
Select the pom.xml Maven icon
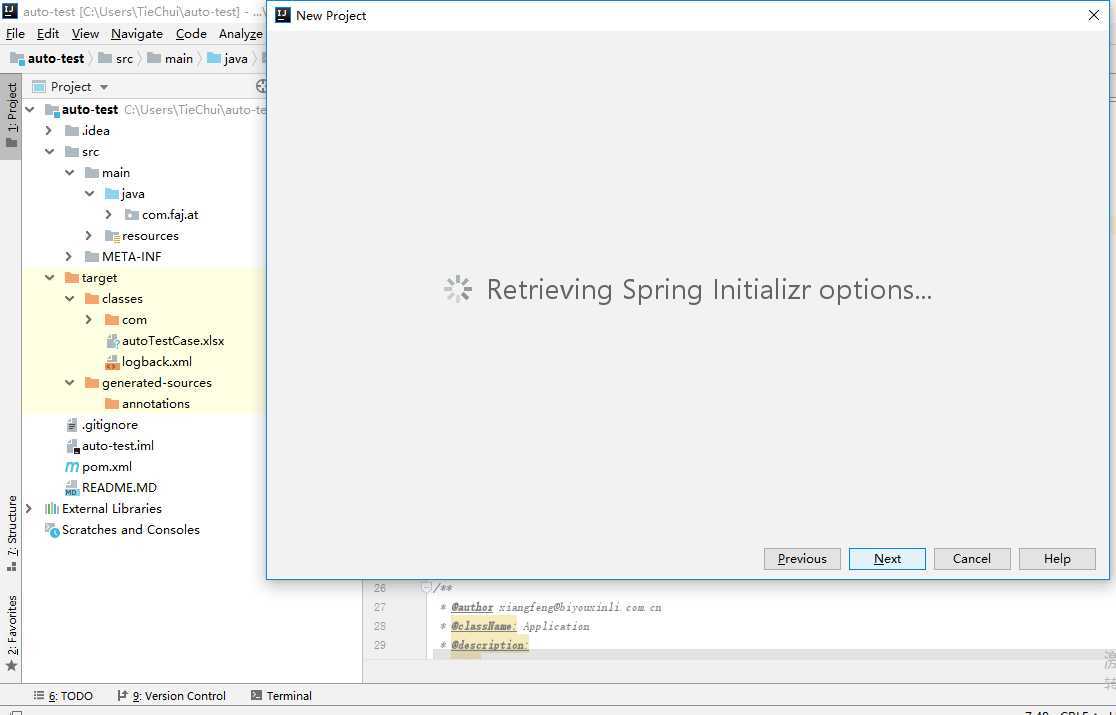(71, 467)
